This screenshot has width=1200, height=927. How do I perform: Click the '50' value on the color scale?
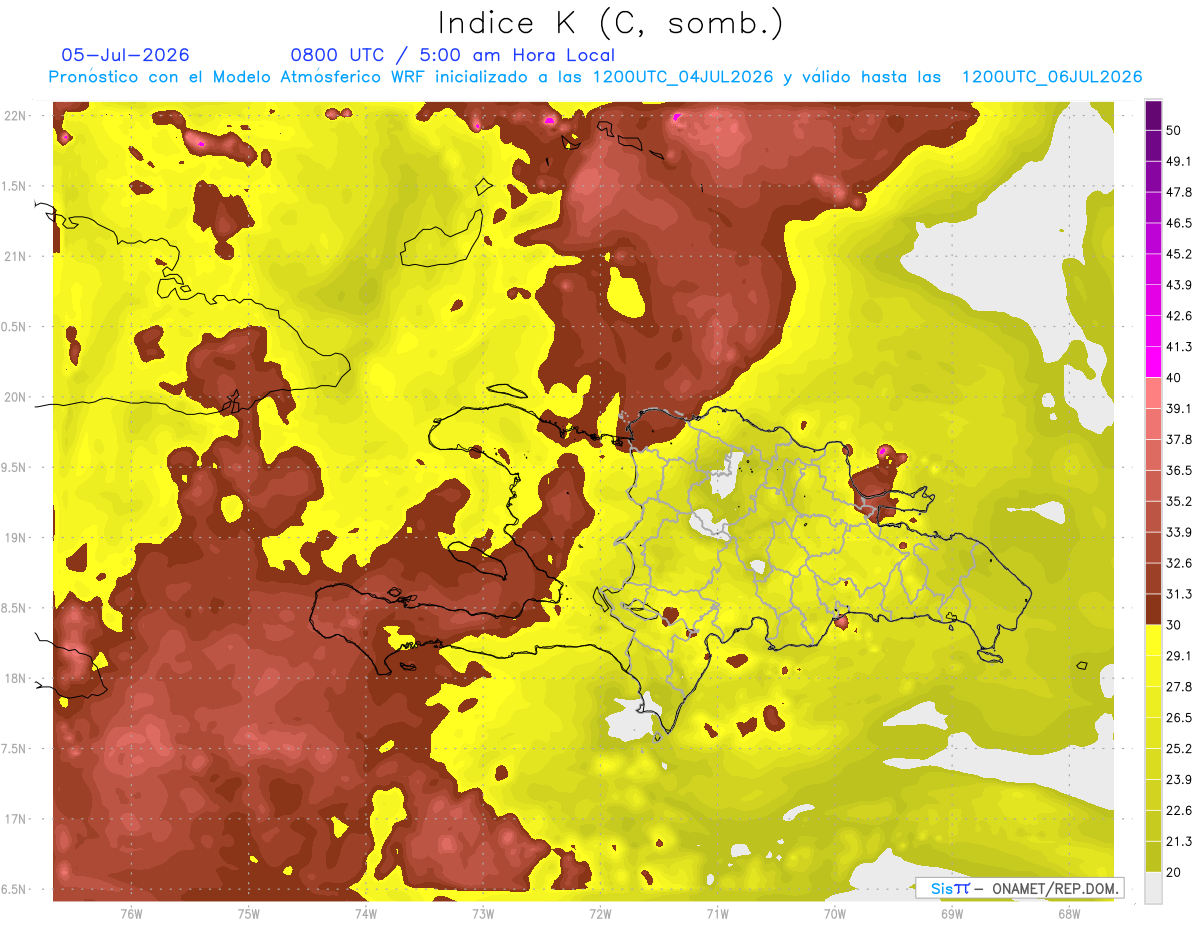[x=1174, y=130]
